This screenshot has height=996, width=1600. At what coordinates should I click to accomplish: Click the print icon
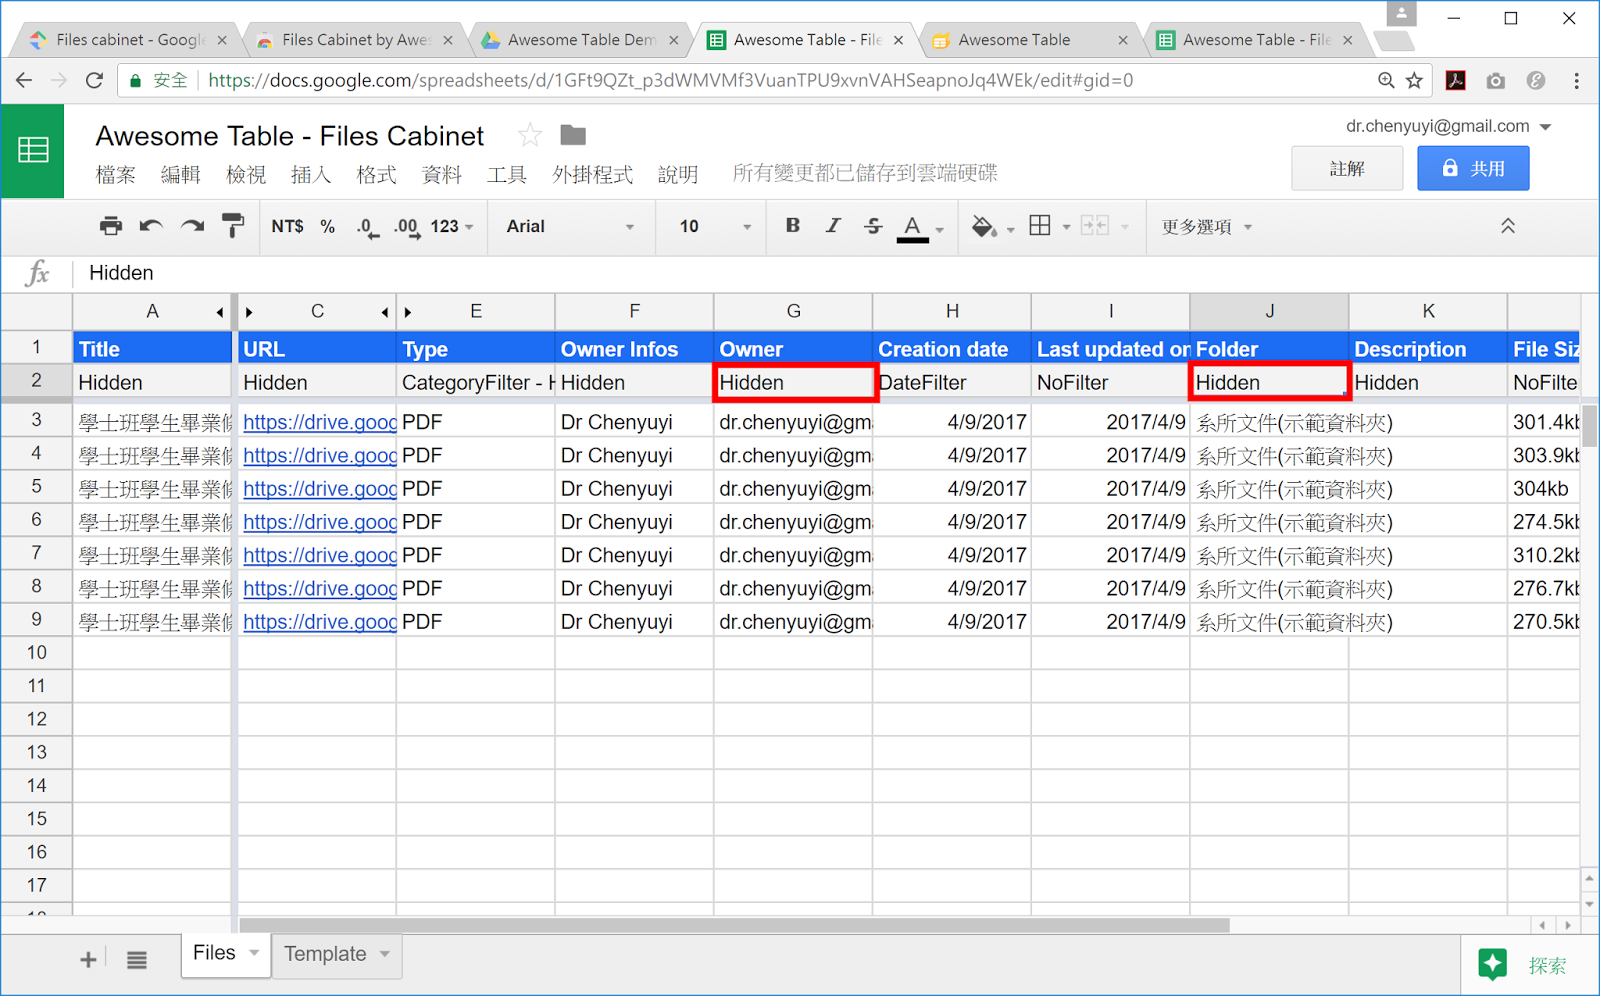110,226
